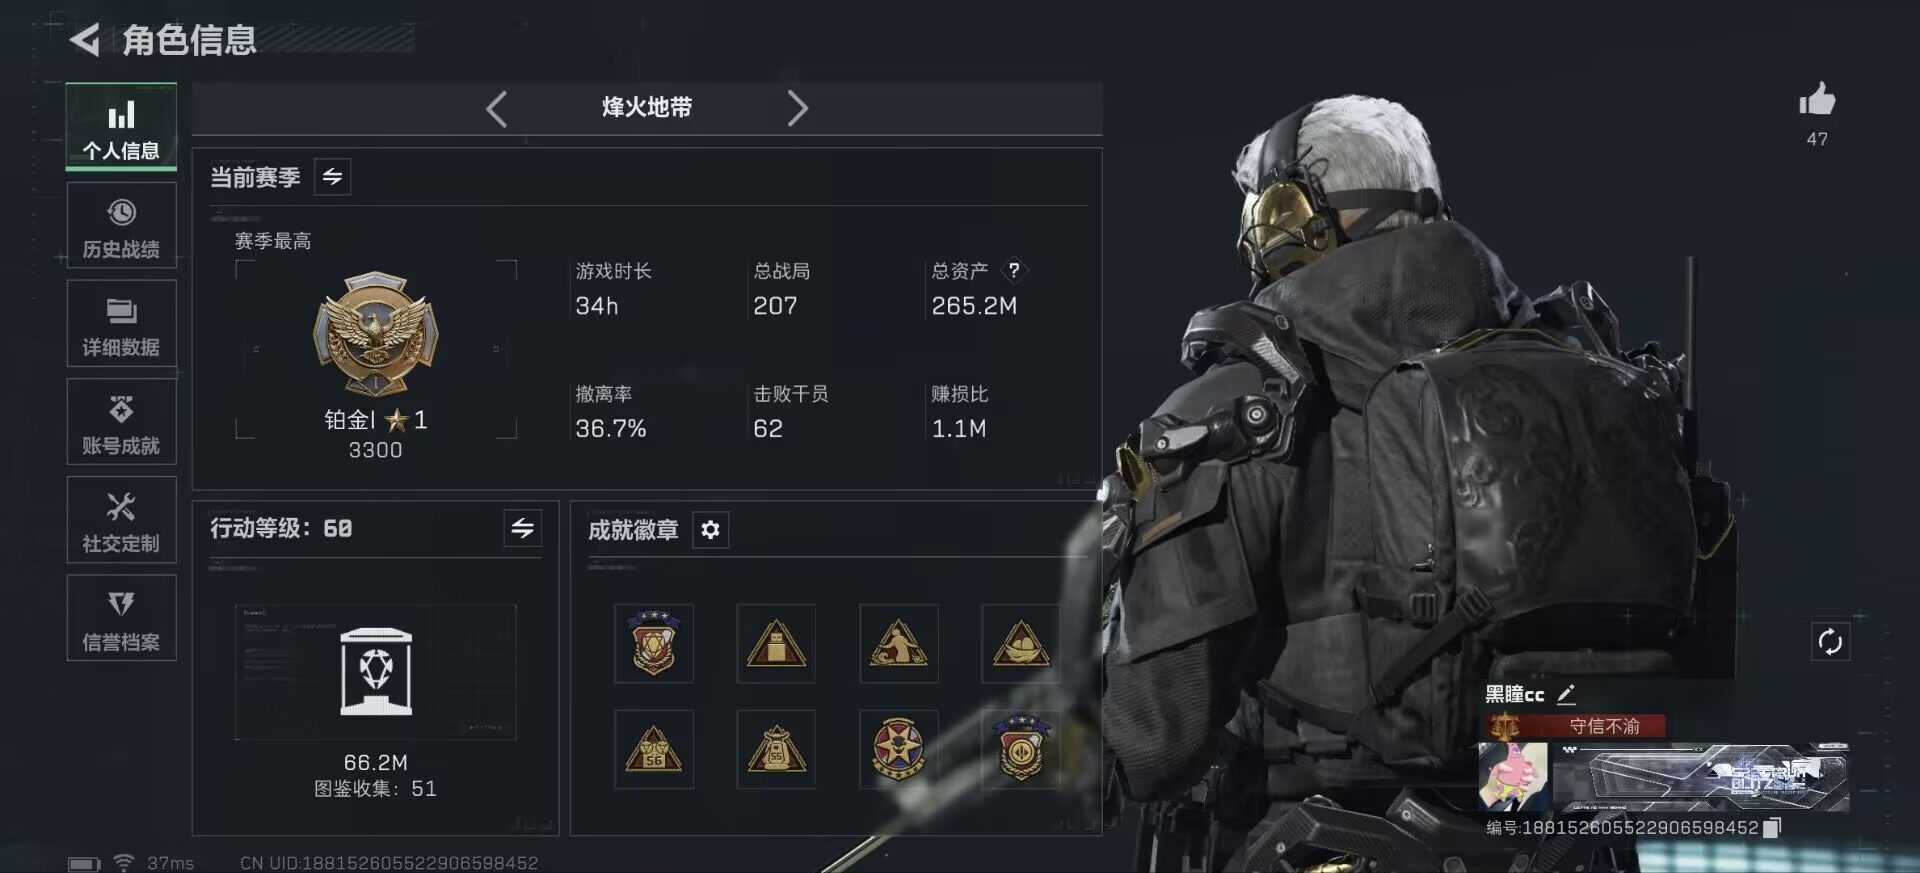This screenshot has height=873, width=1920.
Task: Switch to the previous mode left of 烽火地带
Action: (x=497, y=108)
